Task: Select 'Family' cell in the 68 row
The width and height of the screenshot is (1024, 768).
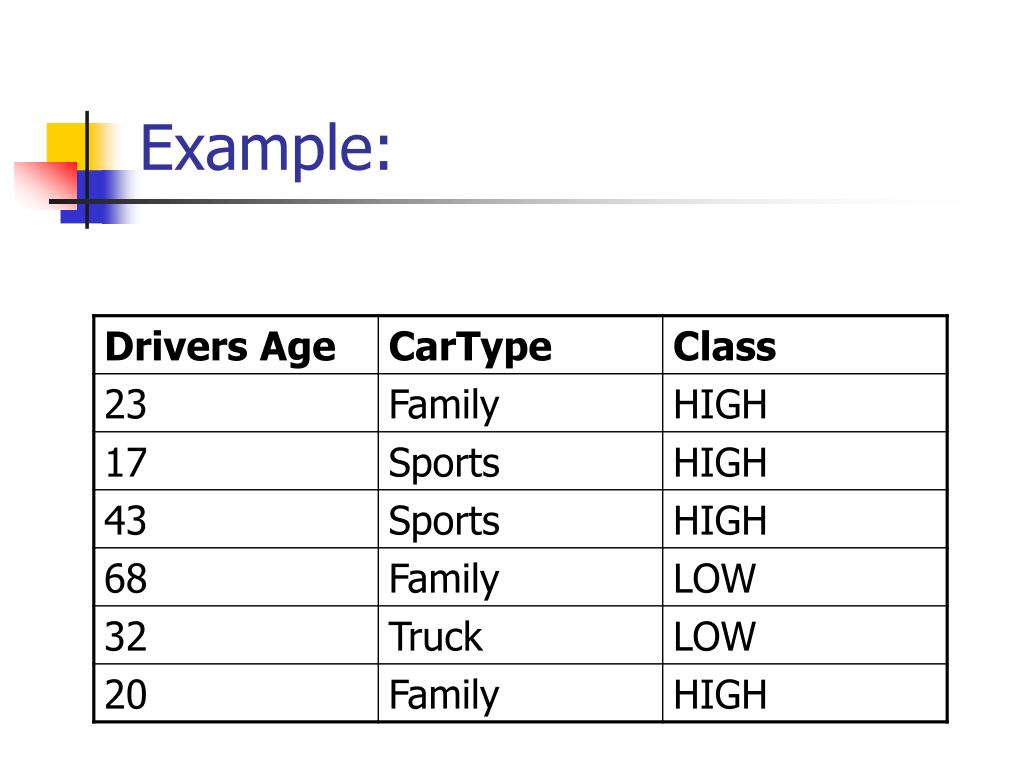Action: pyautogui.click(x=520, y=577)
